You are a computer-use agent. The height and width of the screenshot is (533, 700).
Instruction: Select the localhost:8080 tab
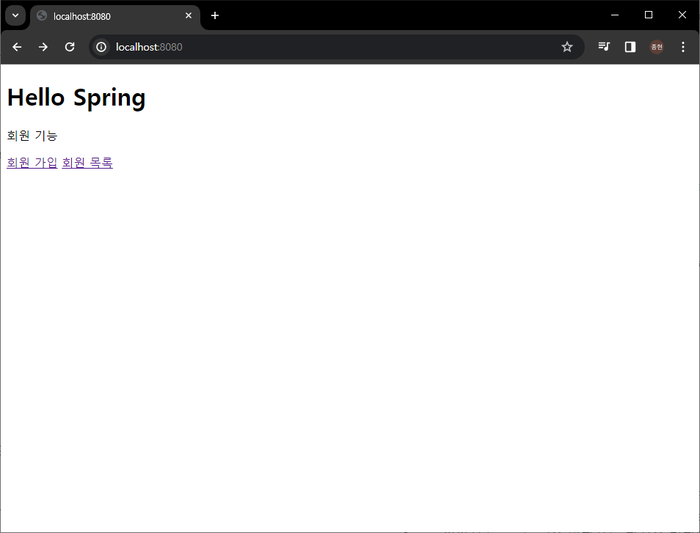coord(115,17)
